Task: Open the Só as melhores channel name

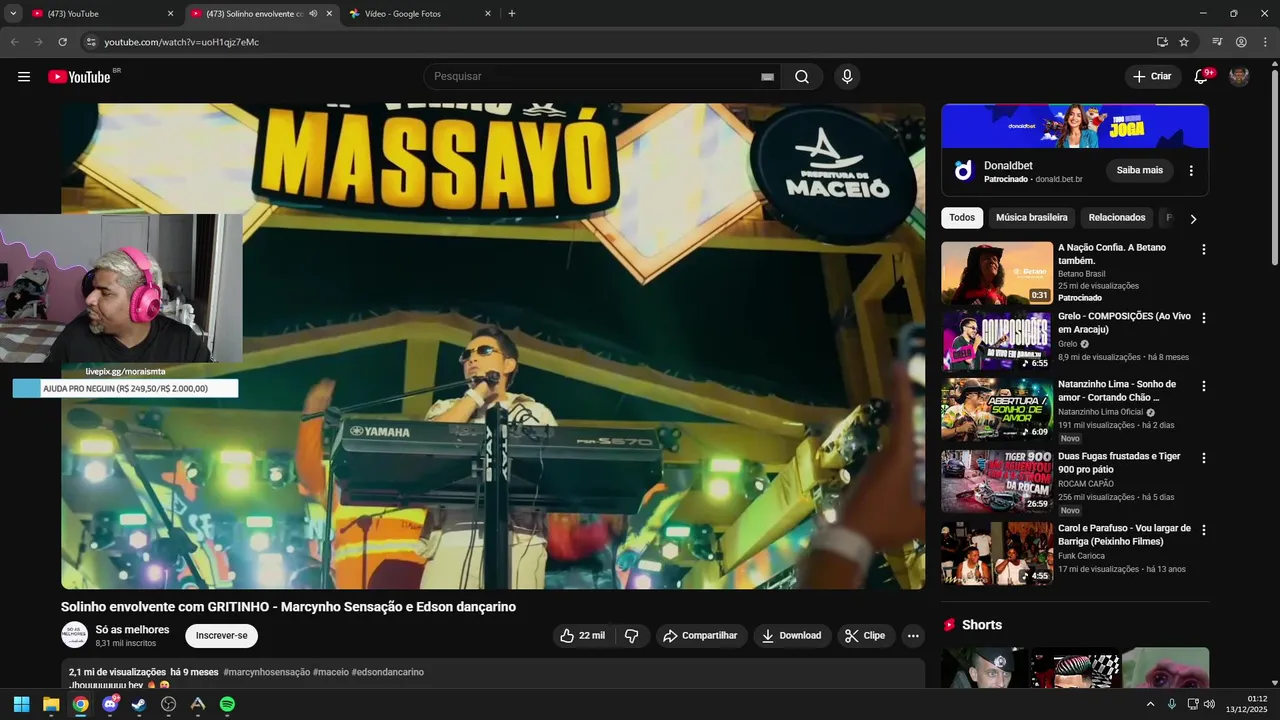Action: (132, 630)
